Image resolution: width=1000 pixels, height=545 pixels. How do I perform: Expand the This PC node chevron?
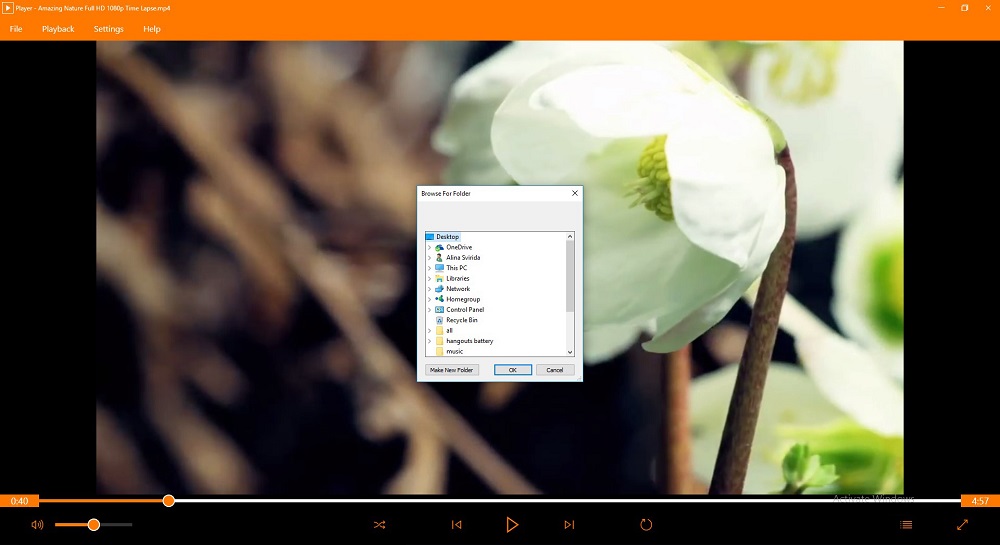429,268
